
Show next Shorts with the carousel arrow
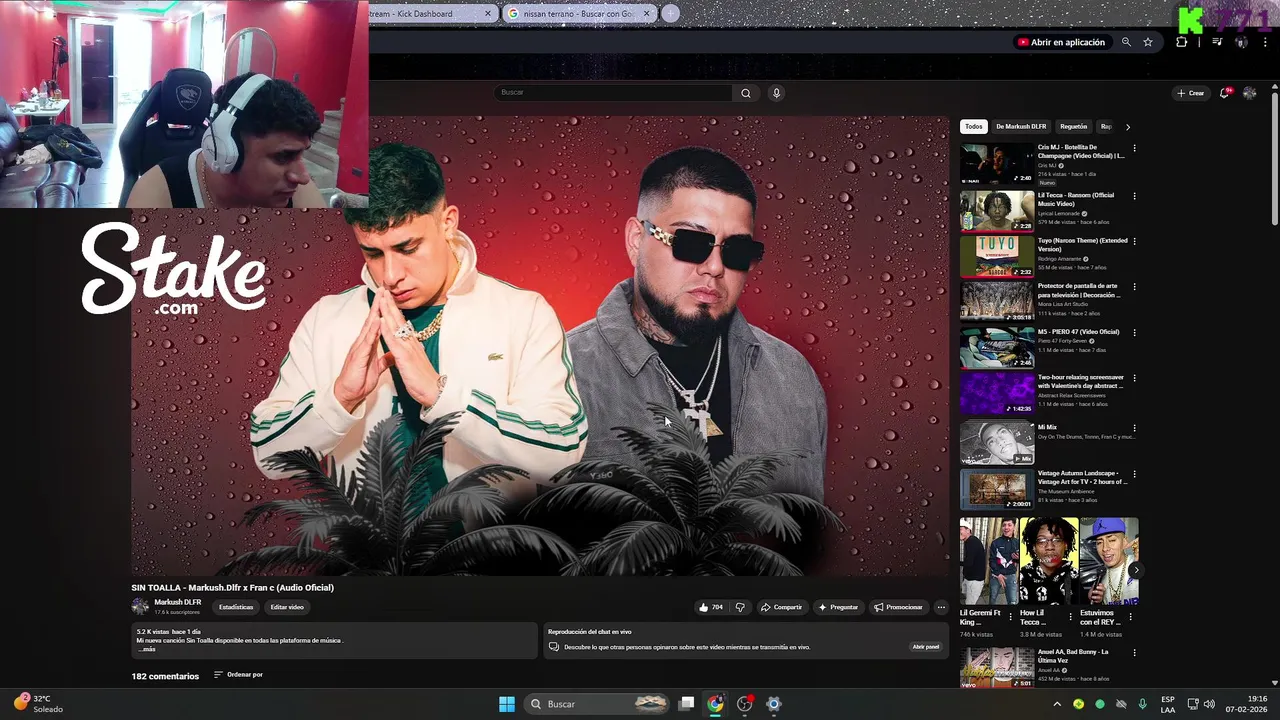[1135, 570]
